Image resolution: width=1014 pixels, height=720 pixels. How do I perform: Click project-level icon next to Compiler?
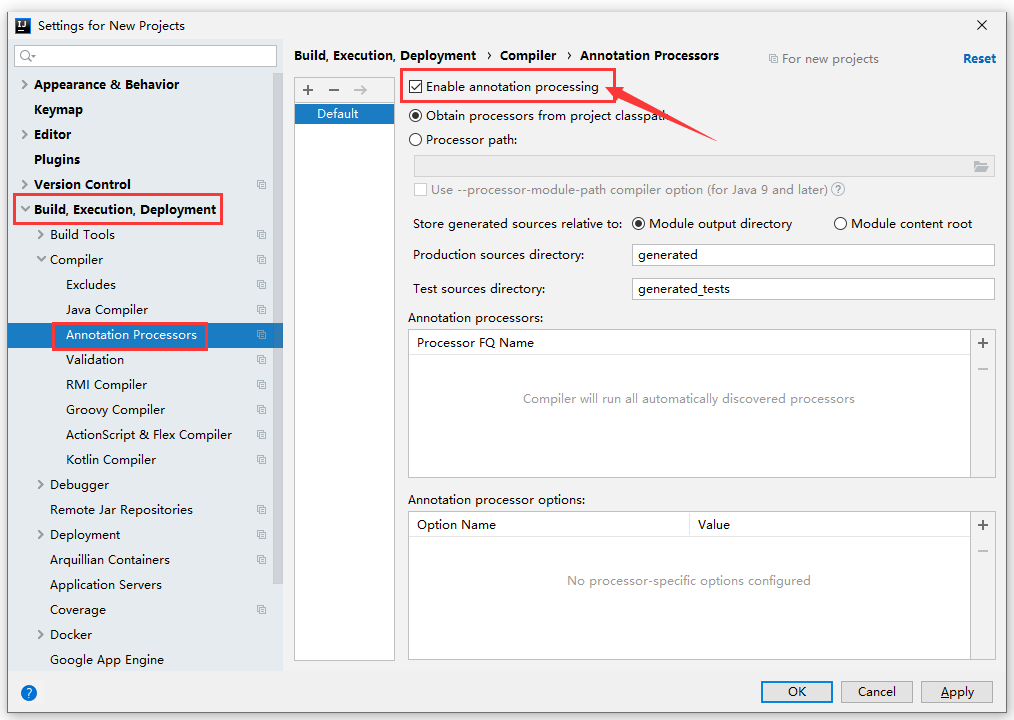click(x=261, y=260)
